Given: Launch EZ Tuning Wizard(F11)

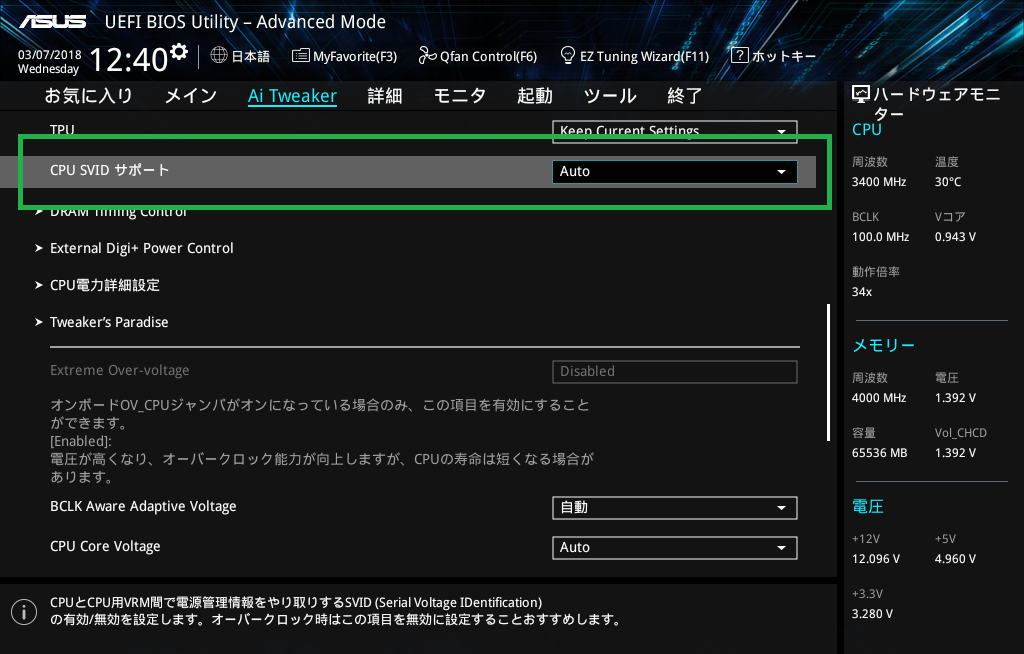Looking at the screenshot, I should 635,56.
